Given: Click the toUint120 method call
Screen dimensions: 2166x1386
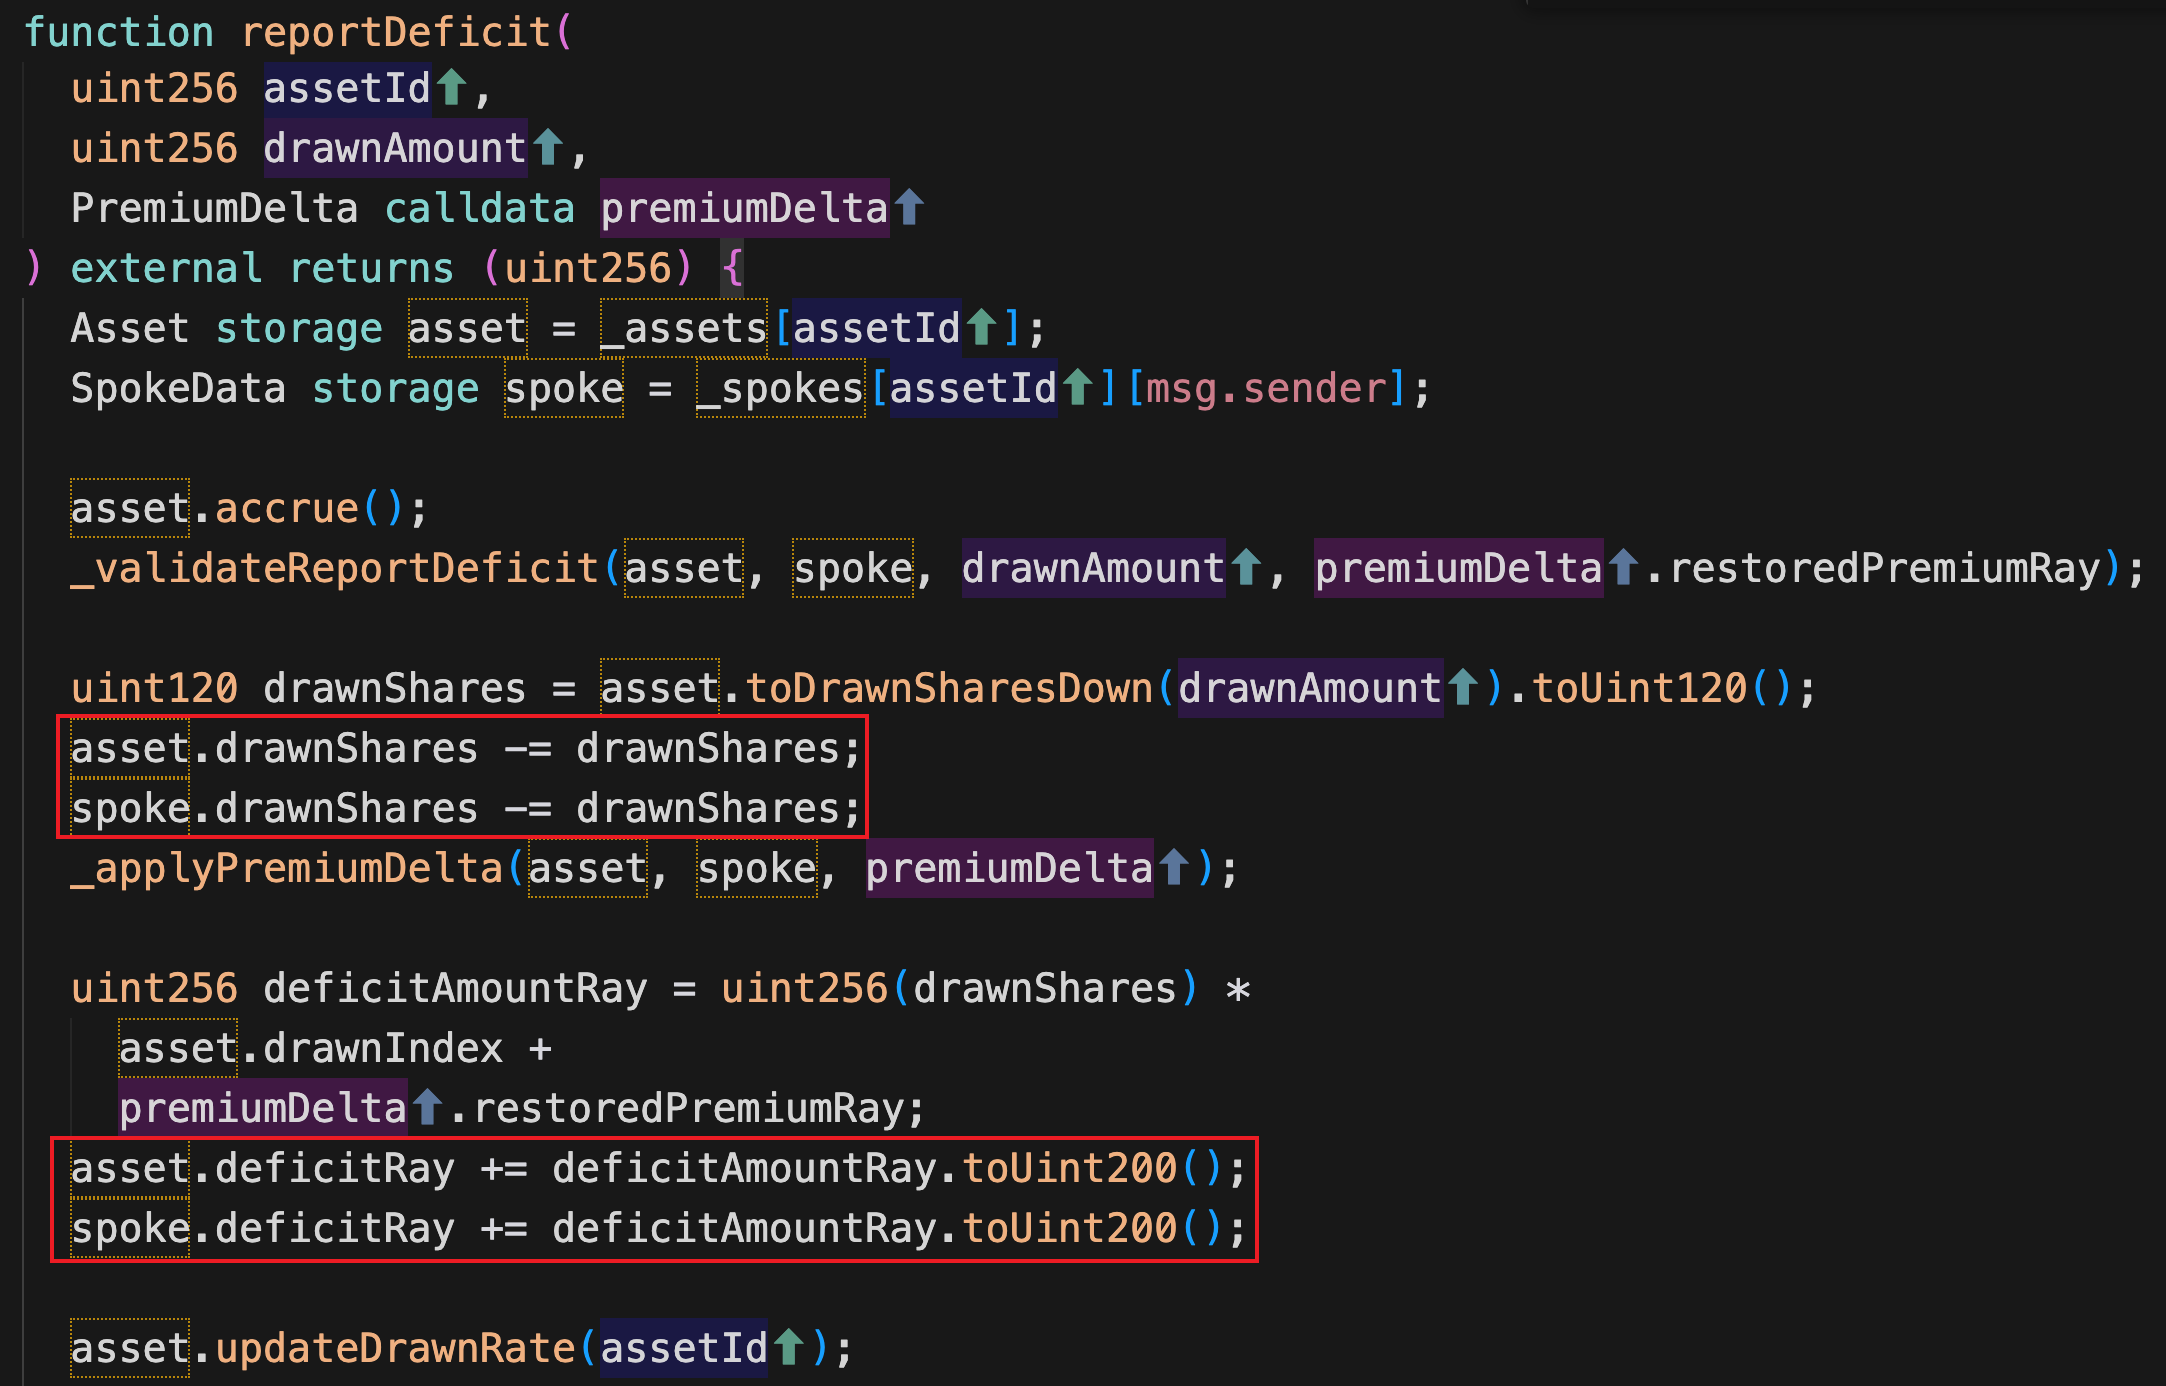Looking at the screenshot, I should click(x=1640, y=688).
